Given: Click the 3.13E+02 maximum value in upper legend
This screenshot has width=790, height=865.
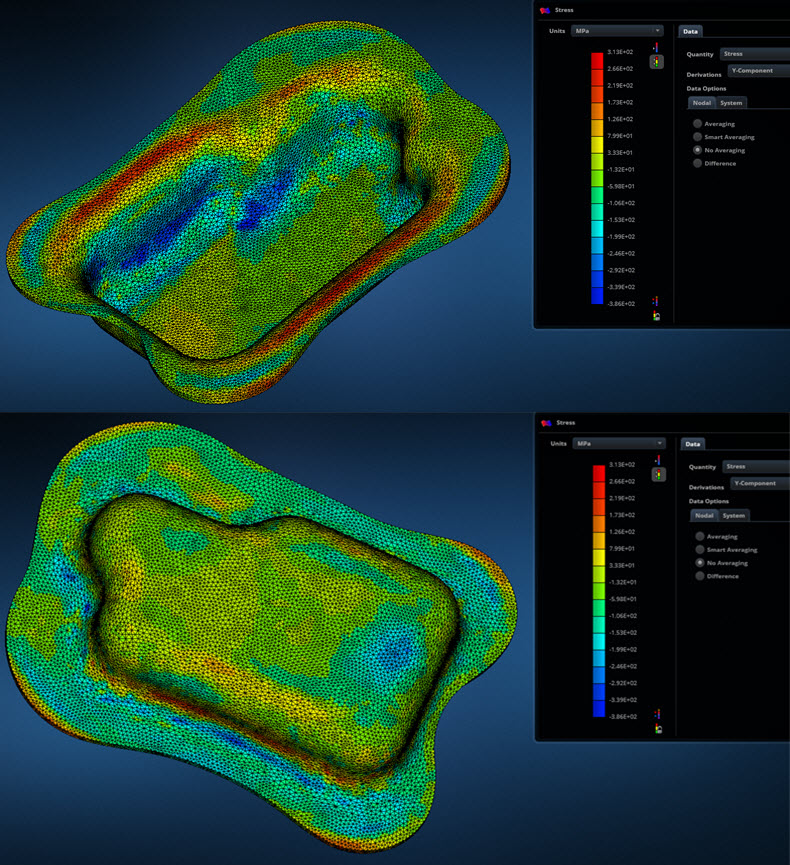Looking at the screenshot, I should point(620,52).
